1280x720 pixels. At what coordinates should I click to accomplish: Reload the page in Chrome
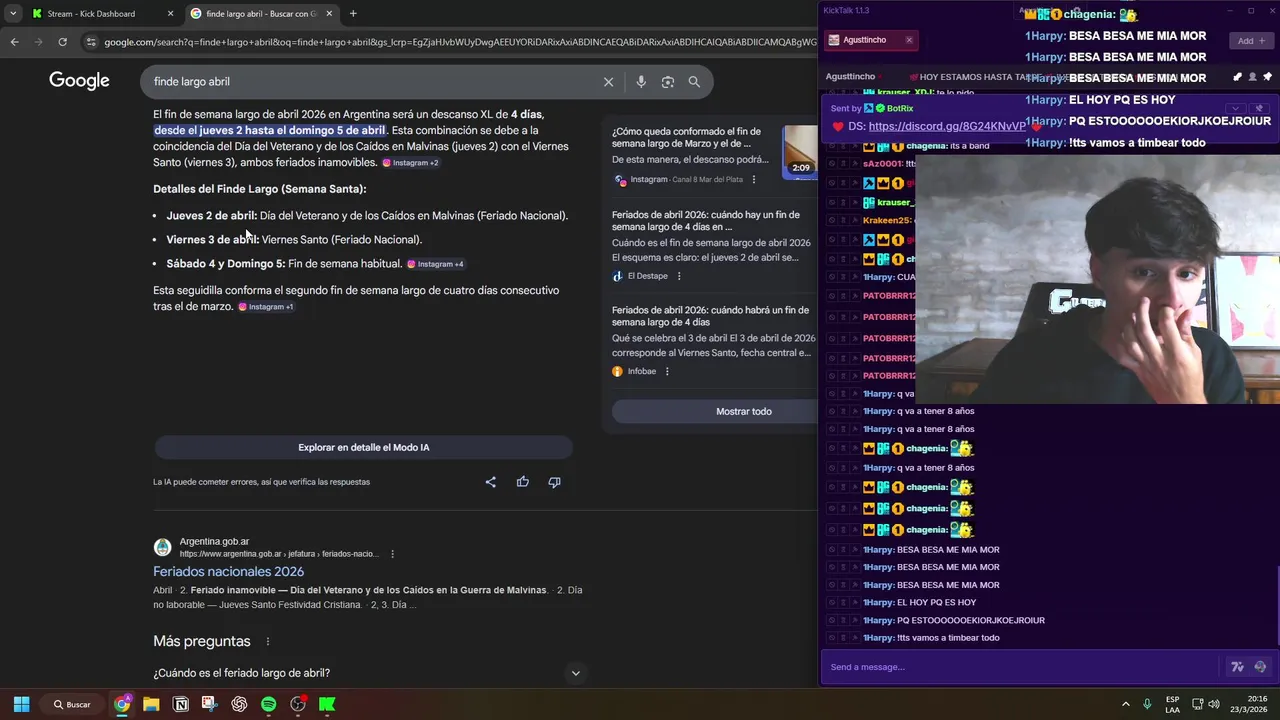tap(62, 42)
